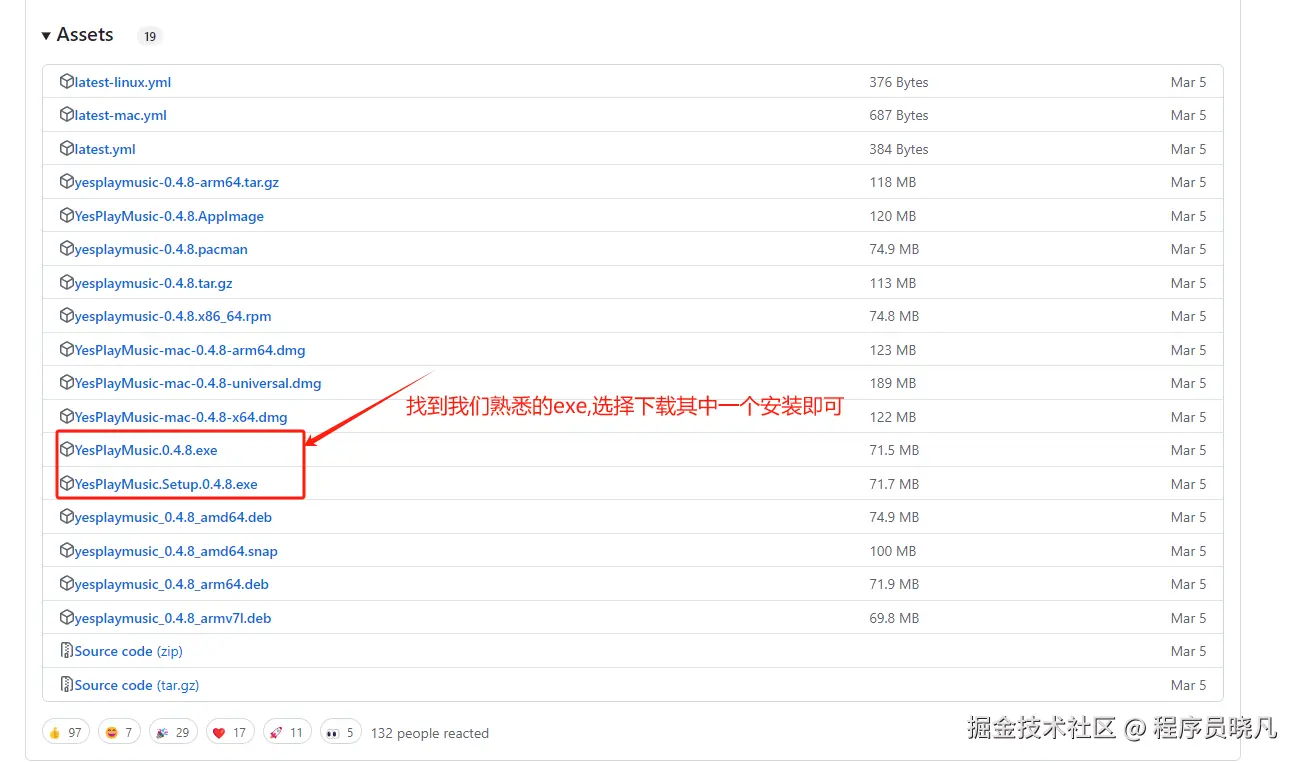The image size is (1299, 763).
Task: Download YesPlayMusic.0.4.8.exe
Action: coord(146,450)
